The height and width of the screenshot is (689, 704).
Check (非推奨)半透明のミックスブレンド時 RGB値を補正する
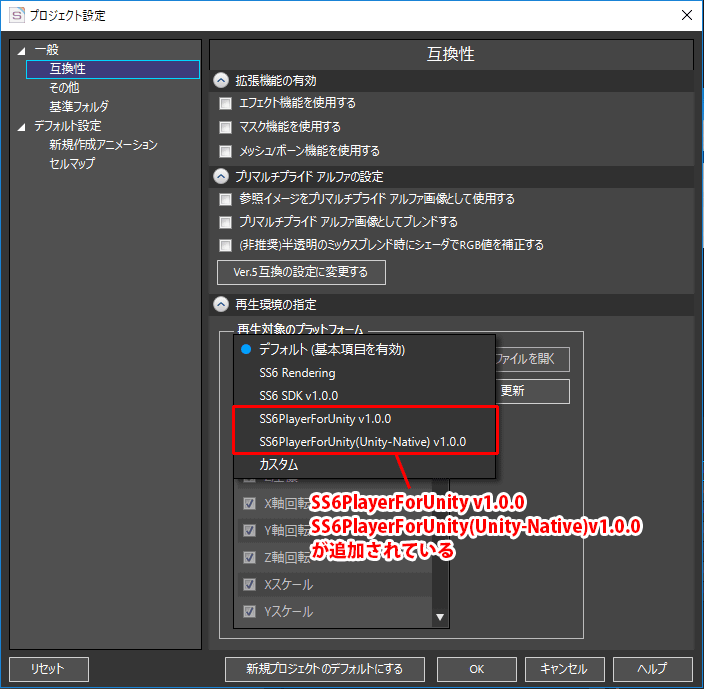(x=225, y=246)
